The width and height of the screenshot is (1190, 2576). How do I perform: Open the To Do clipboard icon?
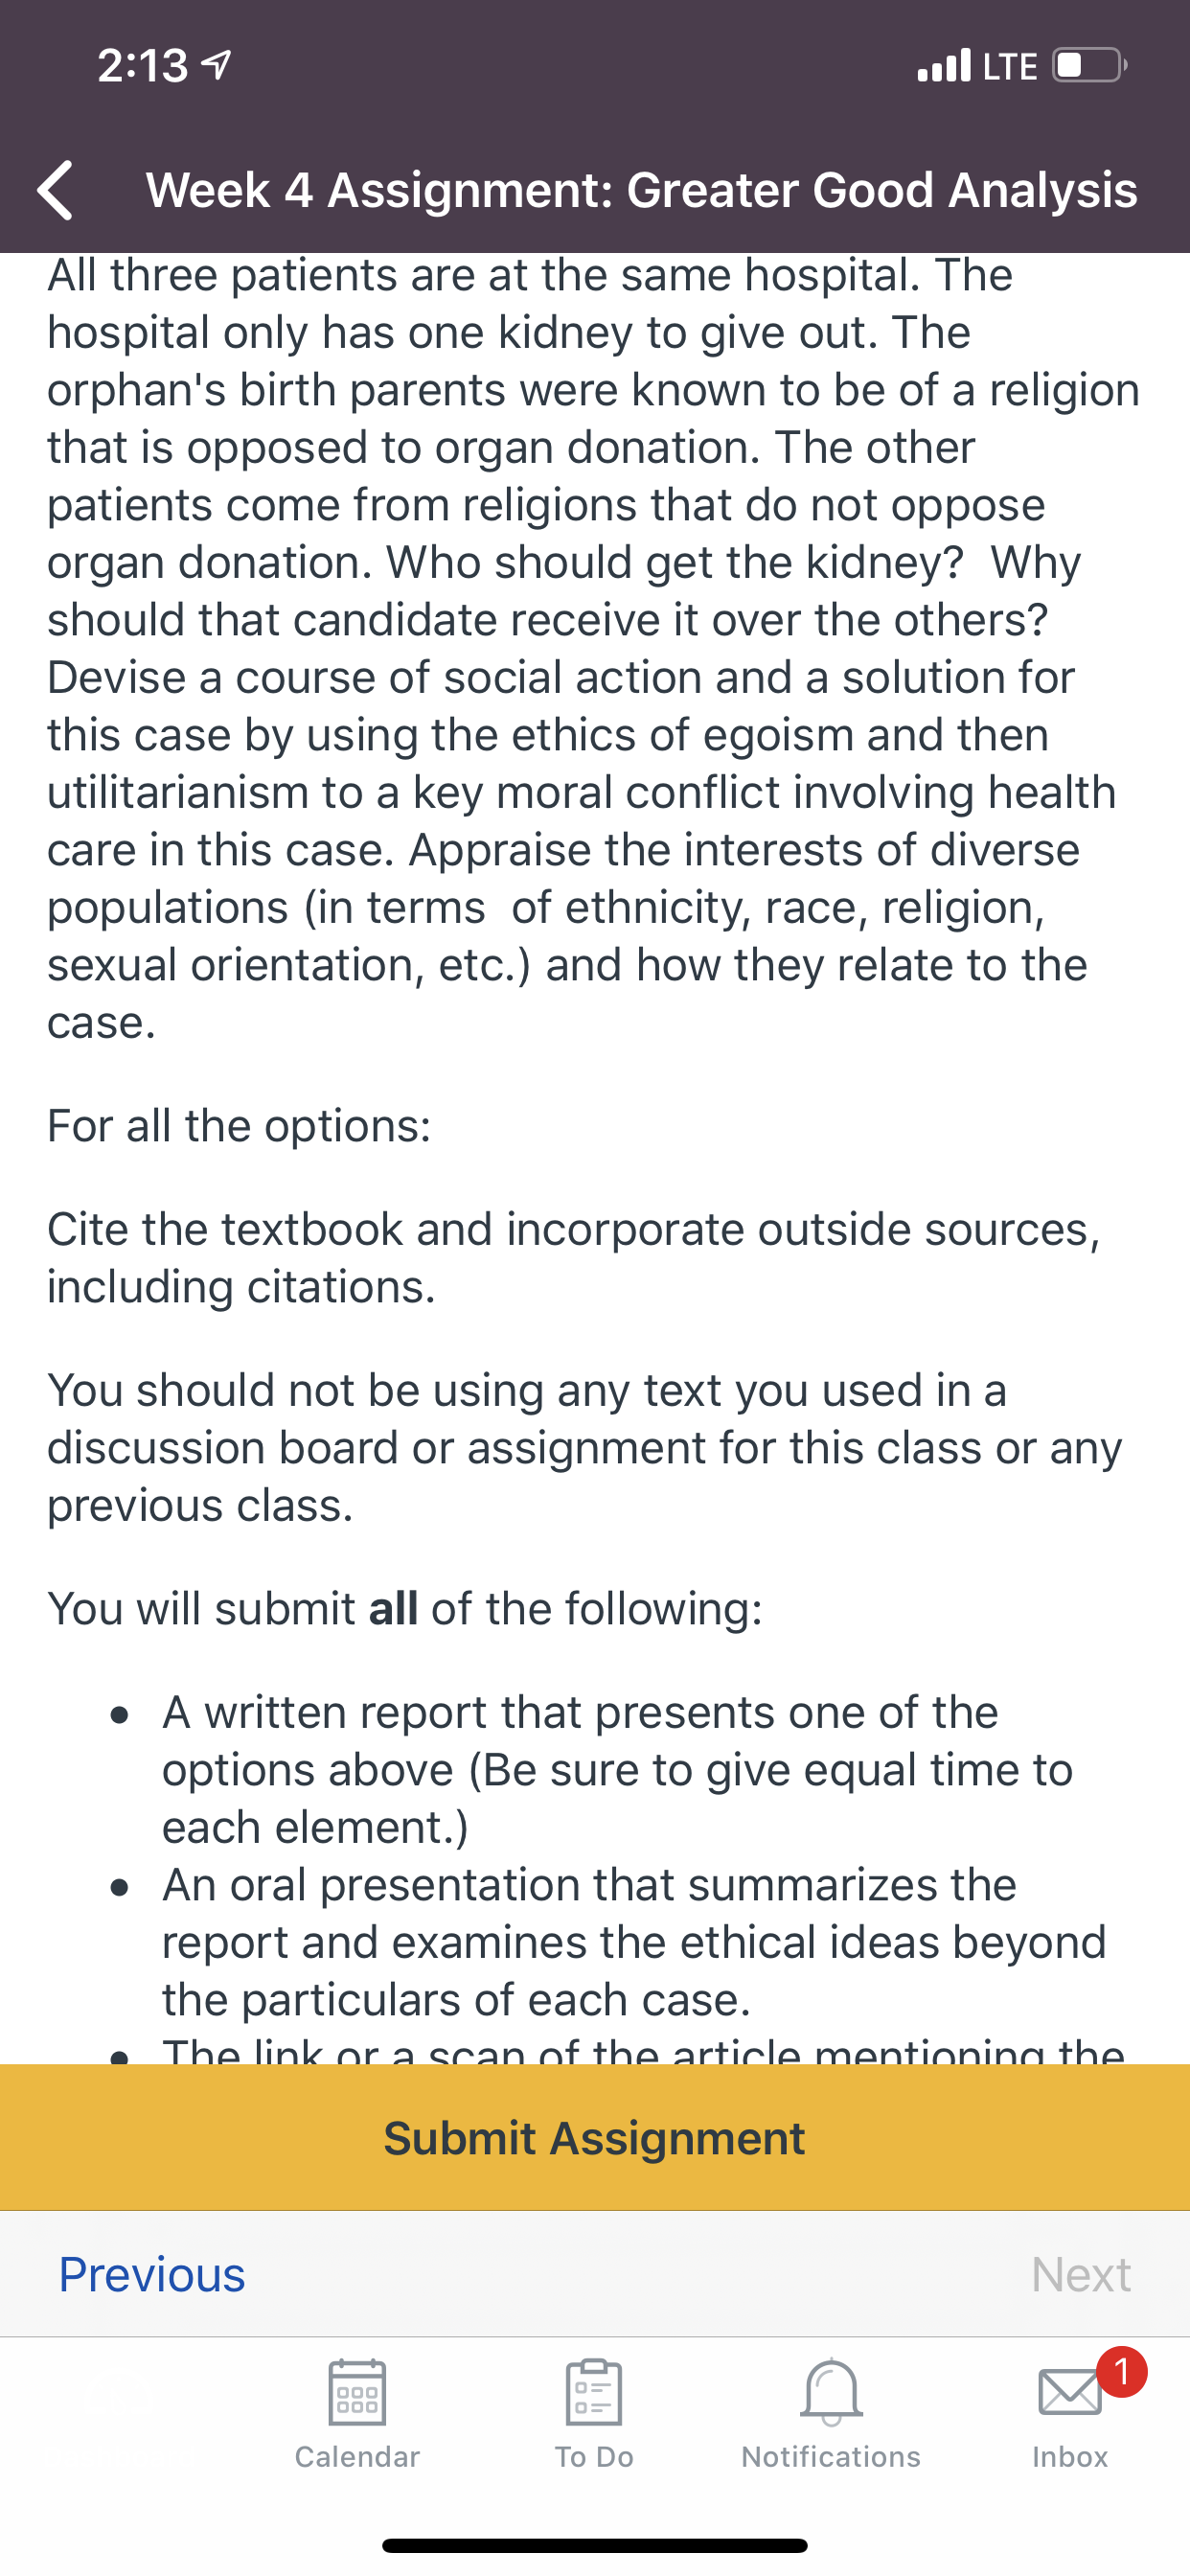[x=594, y=2392]
